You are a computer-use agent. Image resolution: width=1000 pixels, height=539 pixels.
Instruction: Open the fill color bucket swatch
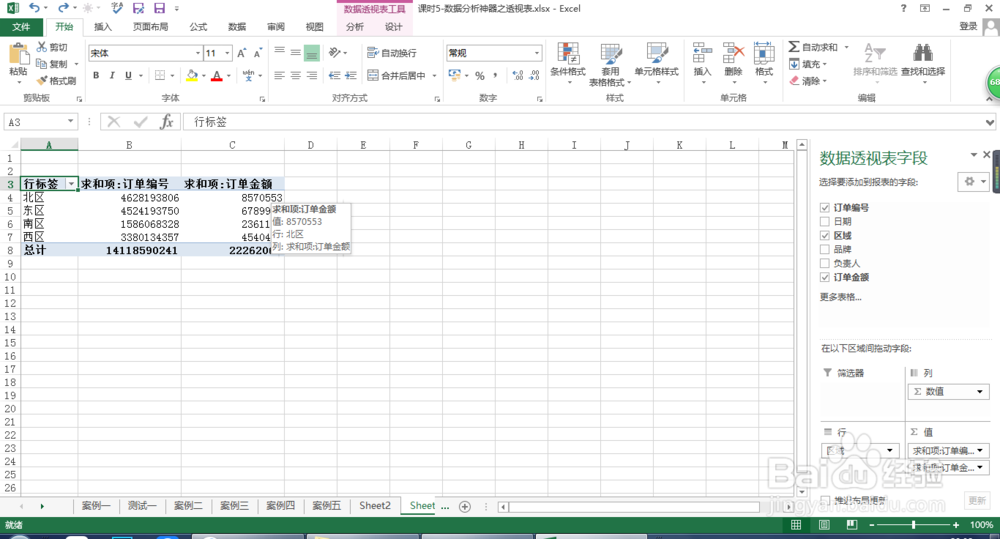[x=192, y=75]
